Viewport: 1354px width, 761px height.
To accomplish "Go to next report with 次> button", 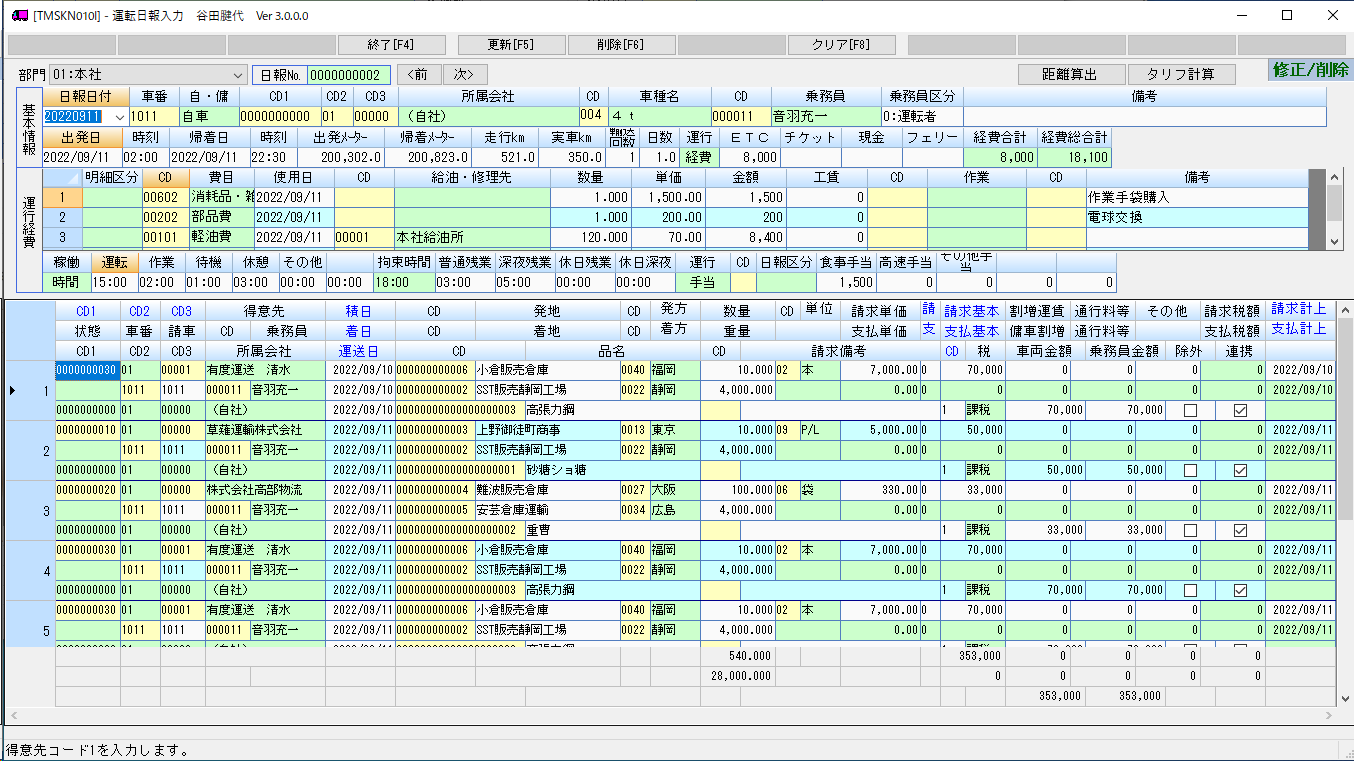I will point(465,75).
